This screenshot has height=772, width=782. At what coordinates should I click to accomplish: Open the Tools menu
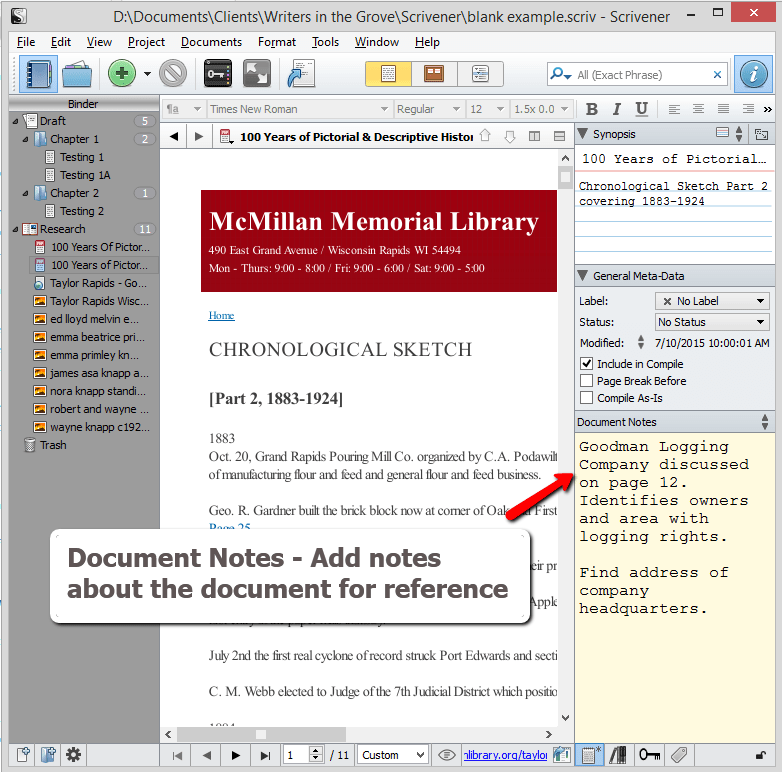[325, 42]
